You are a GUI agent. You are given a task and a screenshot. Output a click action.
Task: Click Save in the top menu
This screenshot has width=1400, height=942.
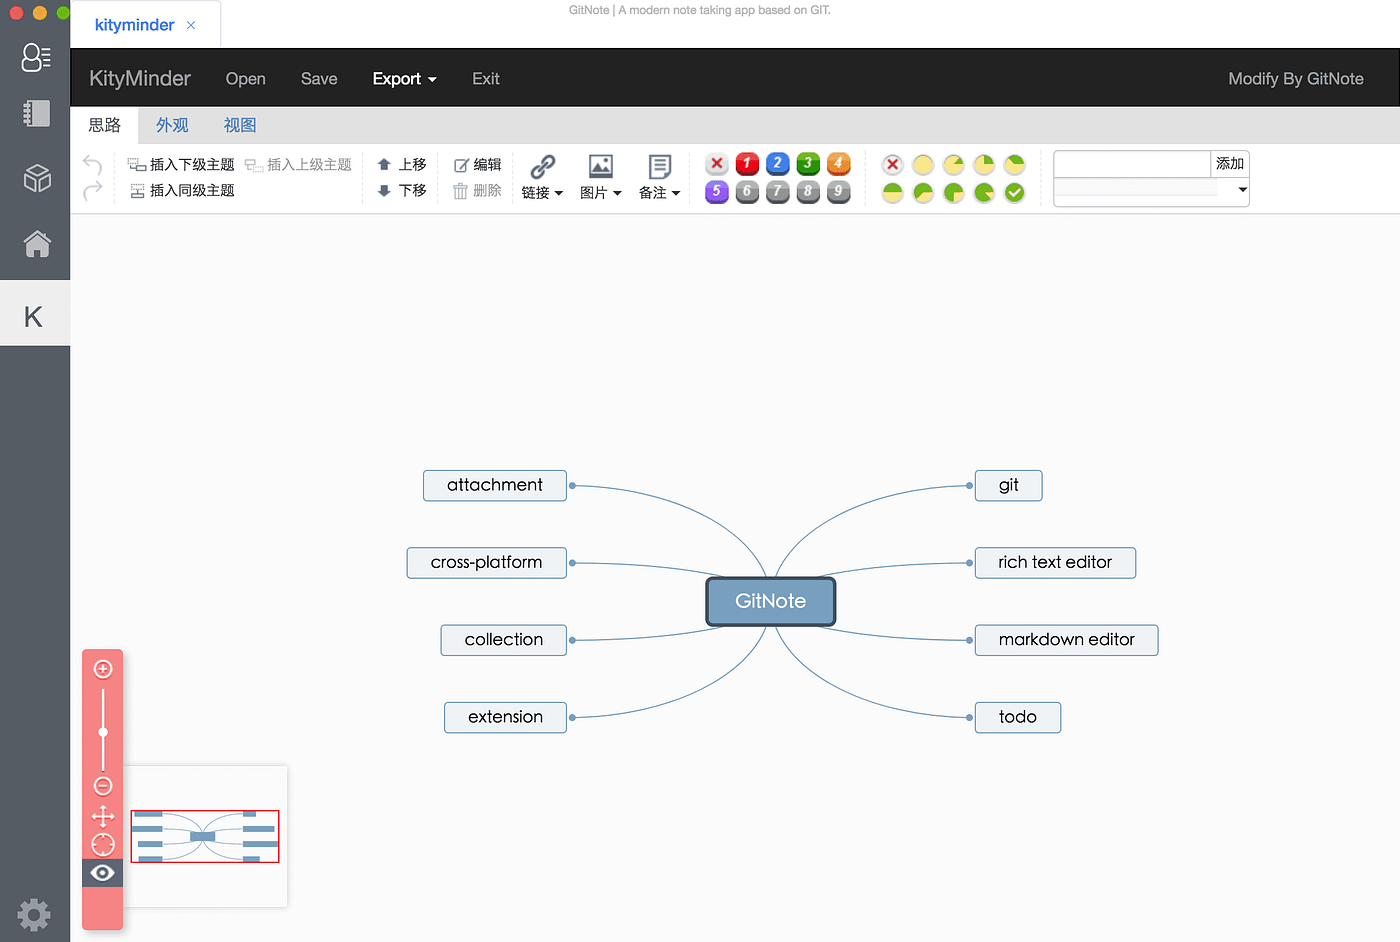(x=318, y=78)
